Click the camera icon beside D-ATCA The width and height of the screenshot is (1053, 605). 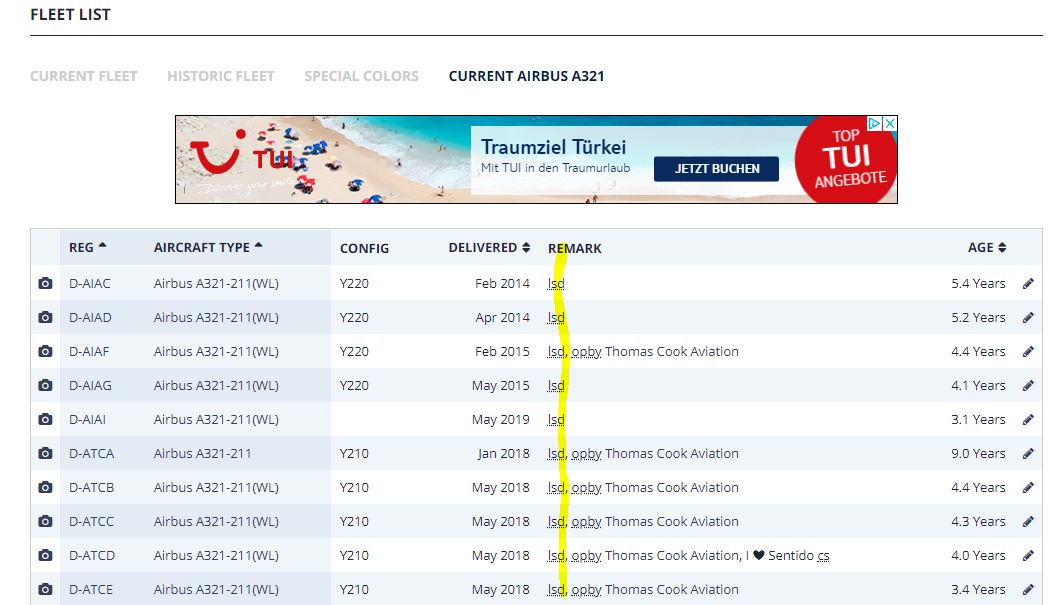pyautogui.click(x=45, y=453)
